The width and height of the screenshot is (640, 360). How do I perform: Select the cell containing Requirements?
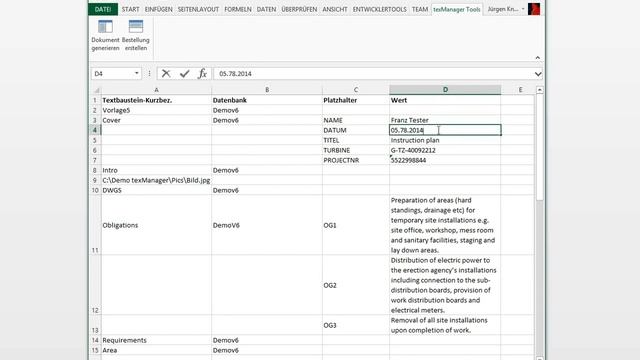coord(156,340)
